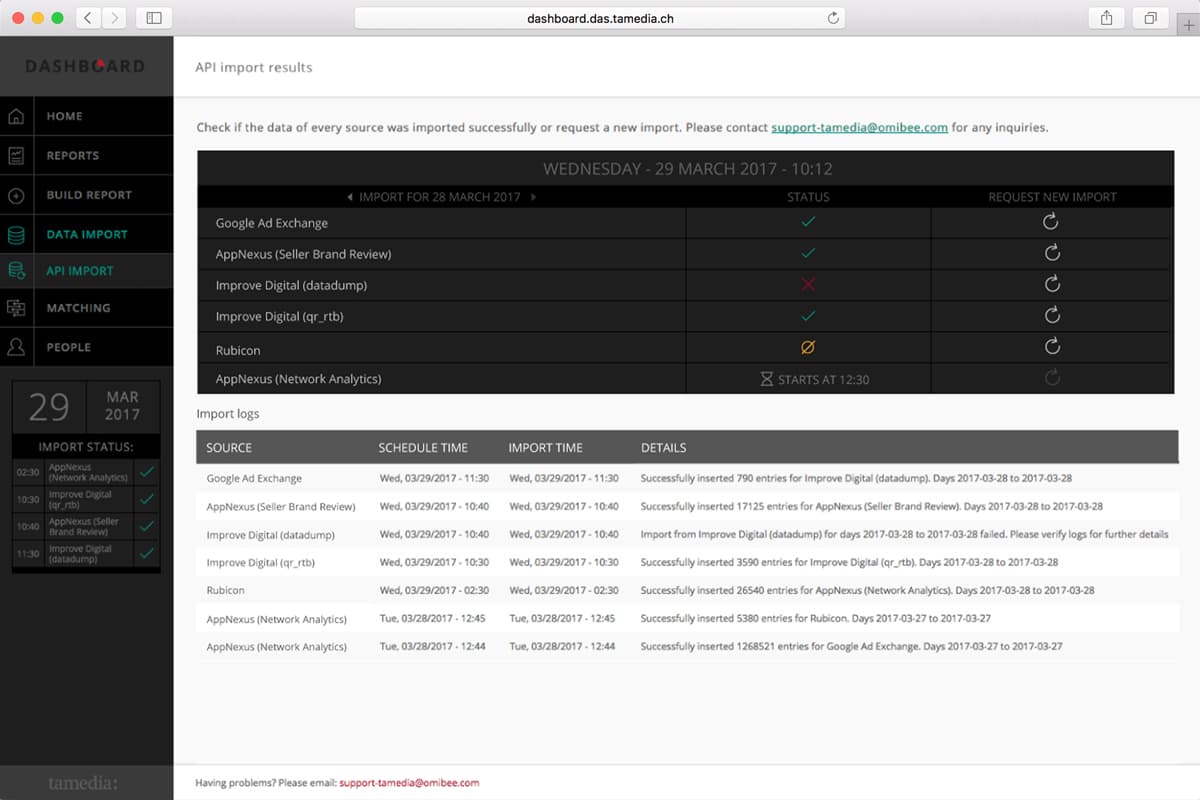Click Safari share icon in toolbar

tap(1106, 18)
